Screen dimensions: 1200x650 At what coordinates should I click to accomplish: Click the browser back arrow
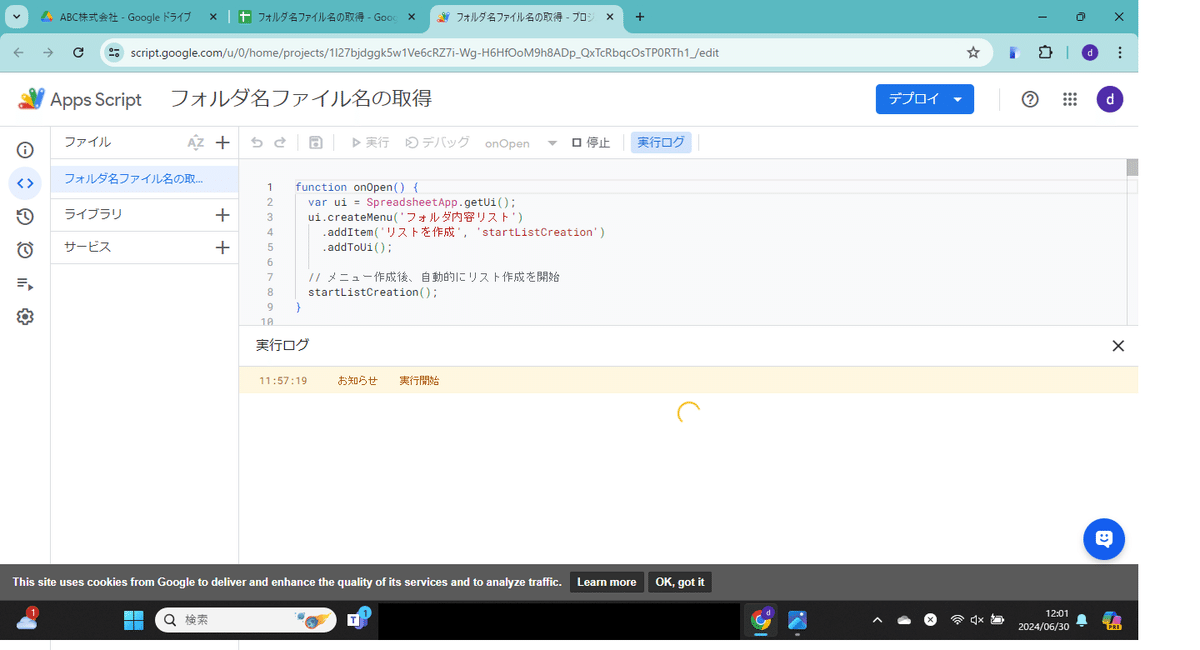(19, 53)
